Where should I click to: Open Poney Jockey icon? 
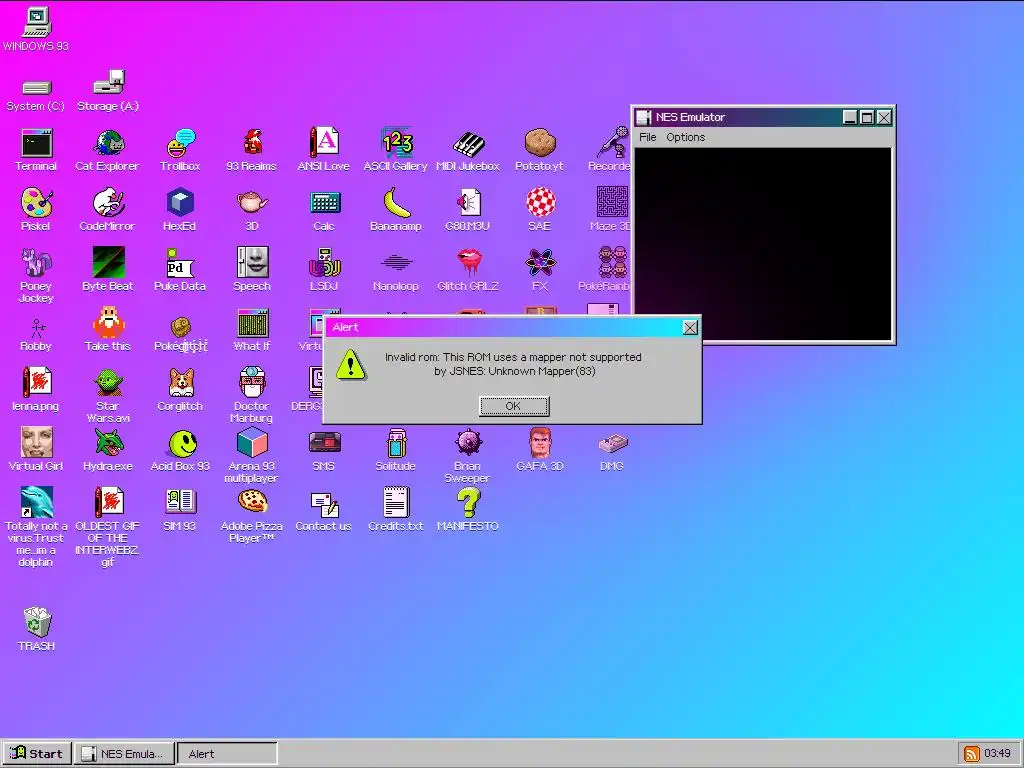point(36,263)
